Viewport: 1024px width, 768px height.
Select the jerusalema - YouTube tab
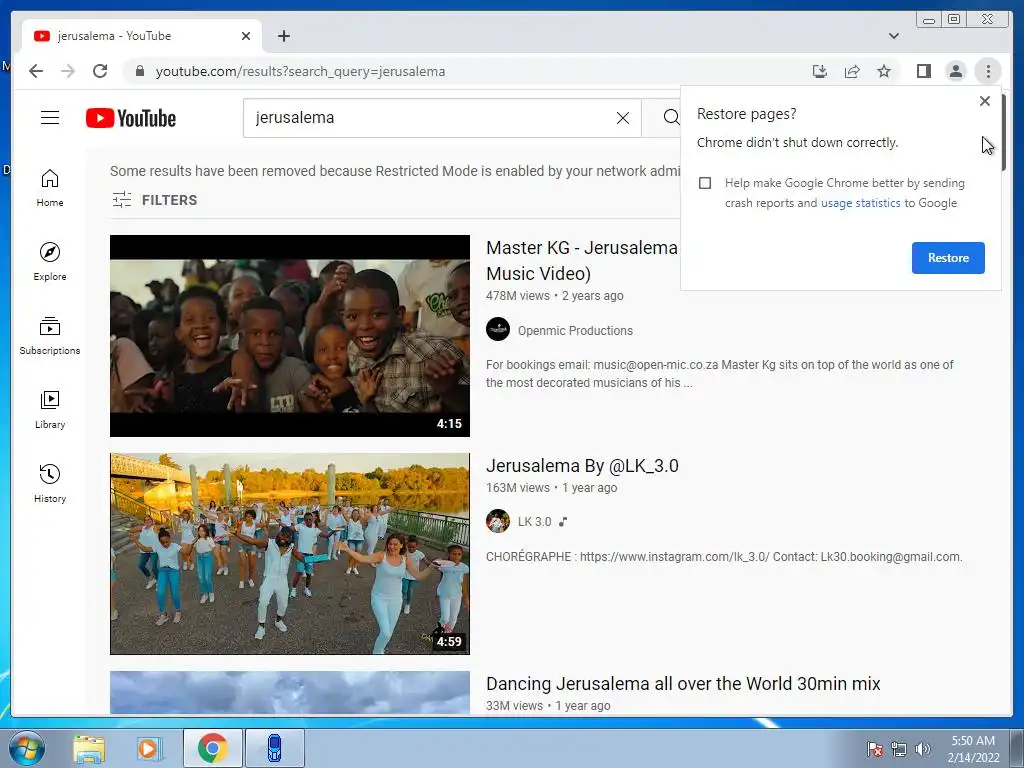point(141,36)
